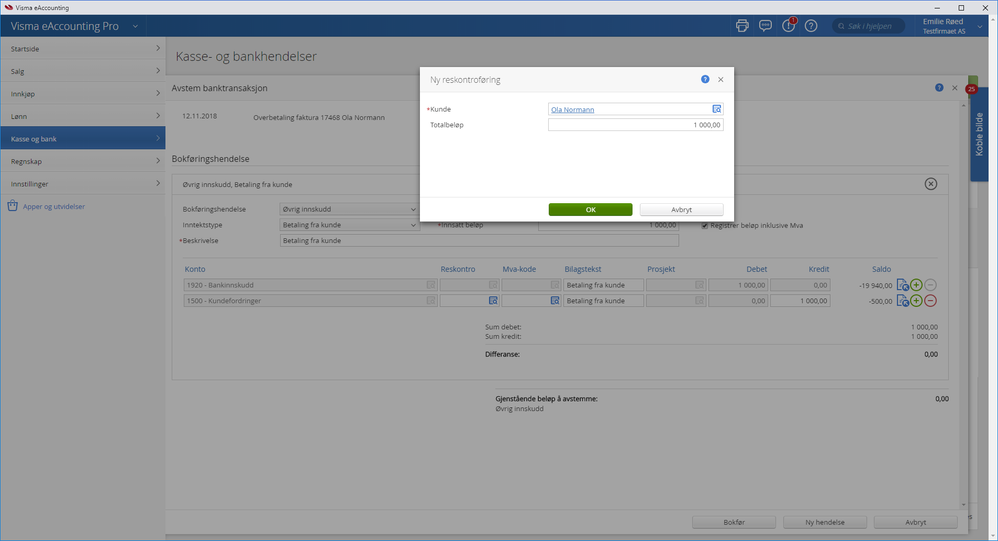Open the Koble bilde side tab
Image resolution: width=998 pixels, height=541 pixels.
tap(979, 134)
